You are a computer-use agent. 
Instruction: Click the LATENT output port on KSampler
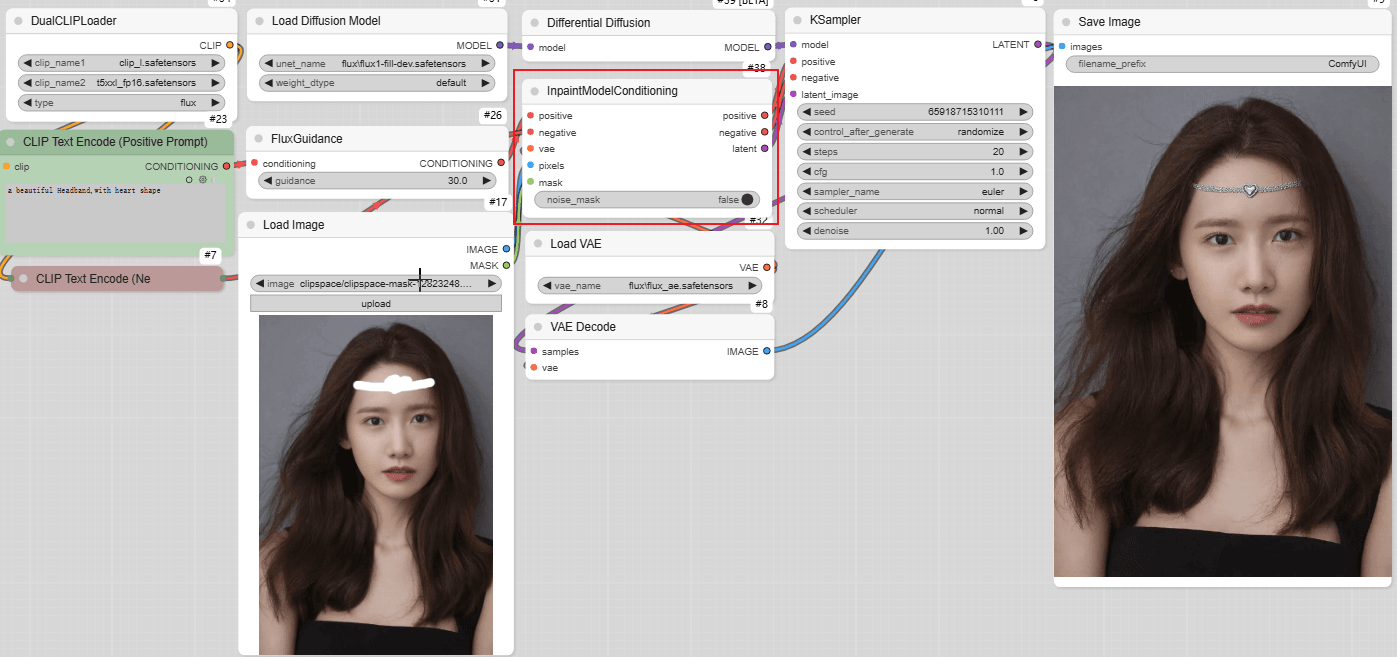[x=1038, y=45]
